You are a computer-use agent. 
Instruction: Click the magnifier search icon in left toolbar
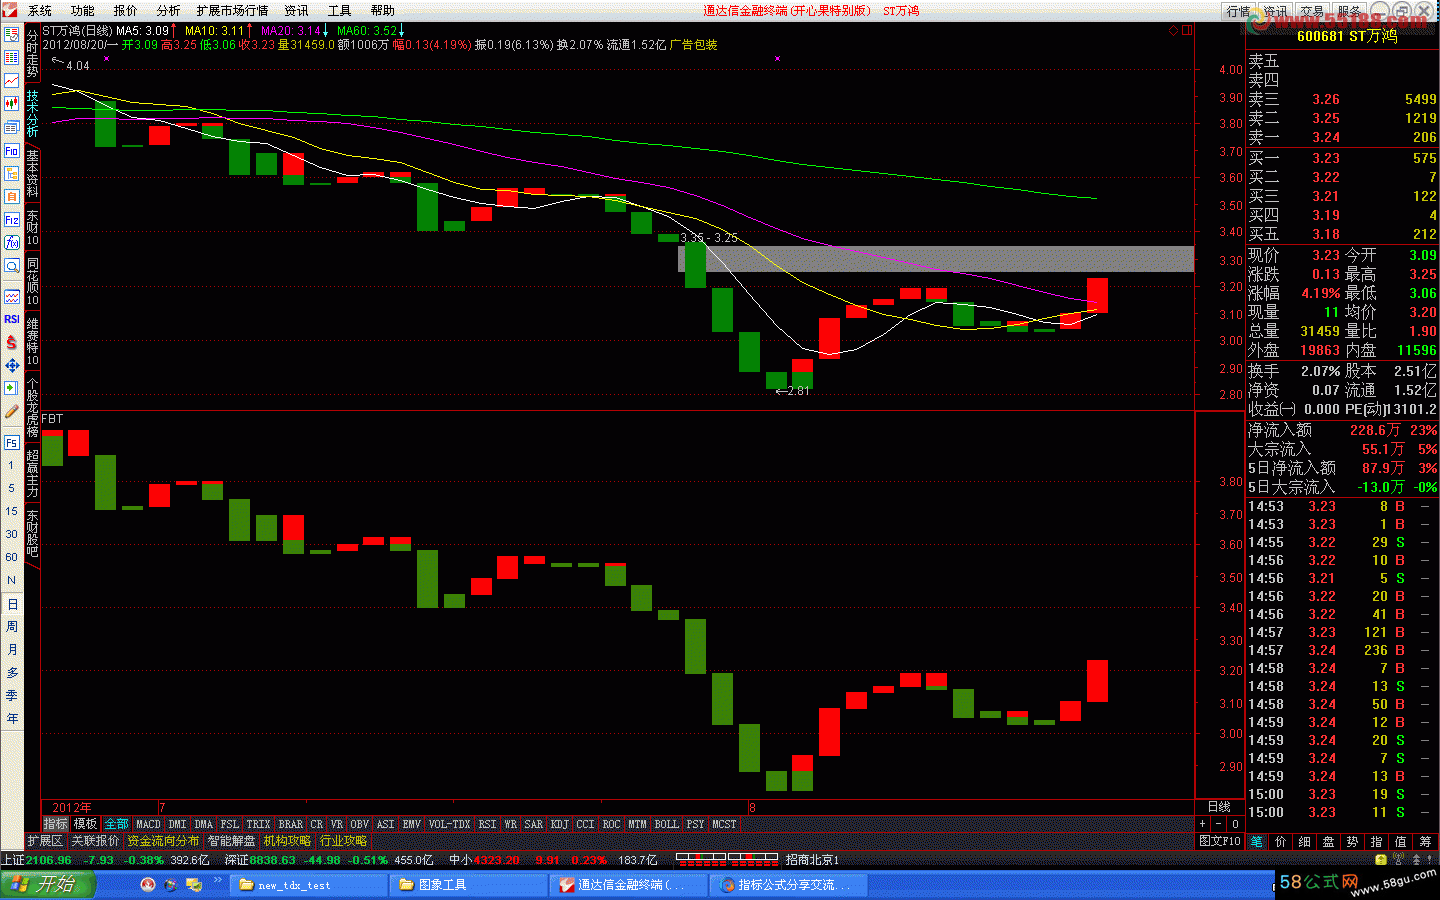pos(12,266)
